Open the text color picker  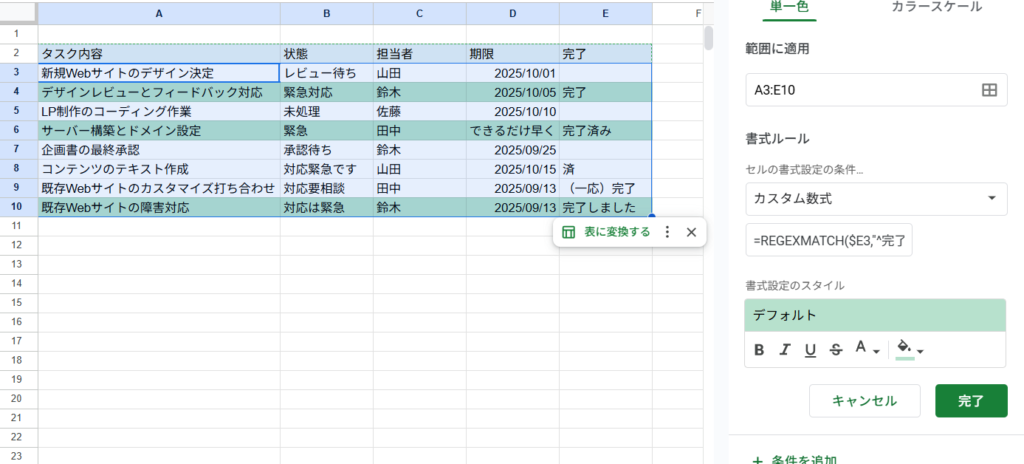(866, 349)
